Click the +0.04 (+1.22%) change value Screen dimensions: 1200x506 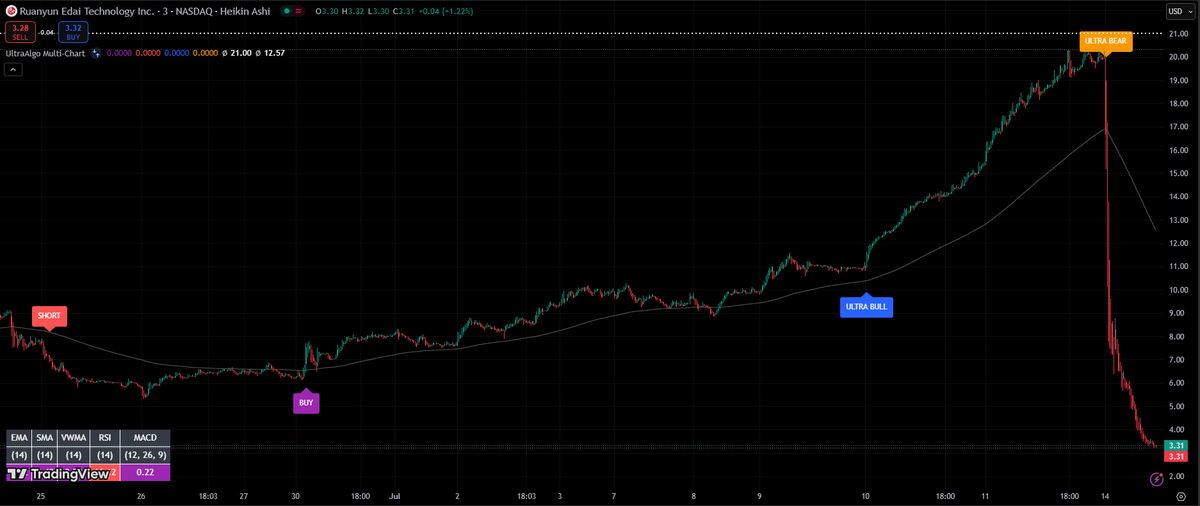click(446, 11)
